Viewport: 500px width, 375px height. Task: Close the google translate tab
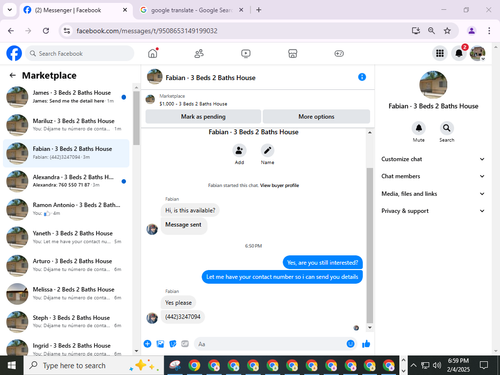pyautogui.click(x=241, y=10)
